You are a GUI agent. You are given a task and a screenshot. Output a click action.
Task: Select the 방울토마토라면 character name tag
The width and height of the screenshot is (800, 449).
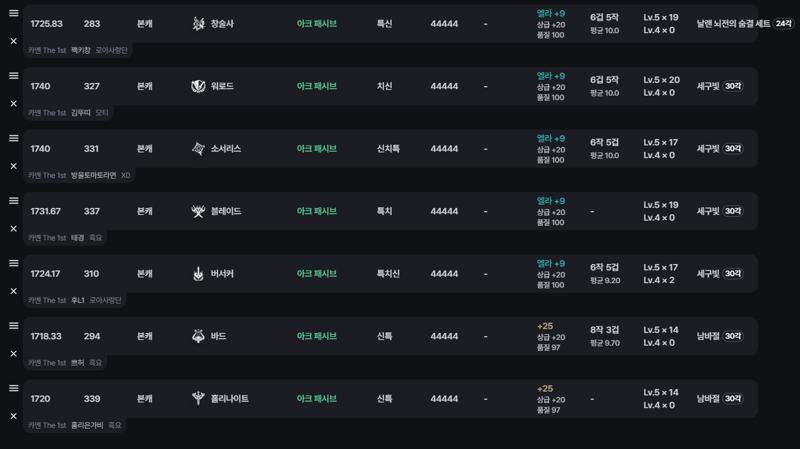[93, 175]
